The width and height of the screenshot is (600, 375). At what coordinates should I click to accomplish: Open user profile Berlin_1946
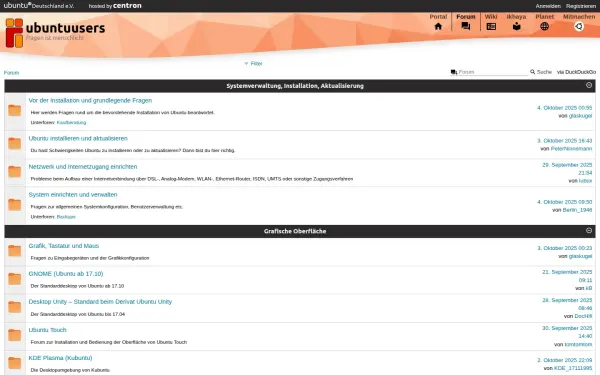pyautogui.click(x=577, y=210)
